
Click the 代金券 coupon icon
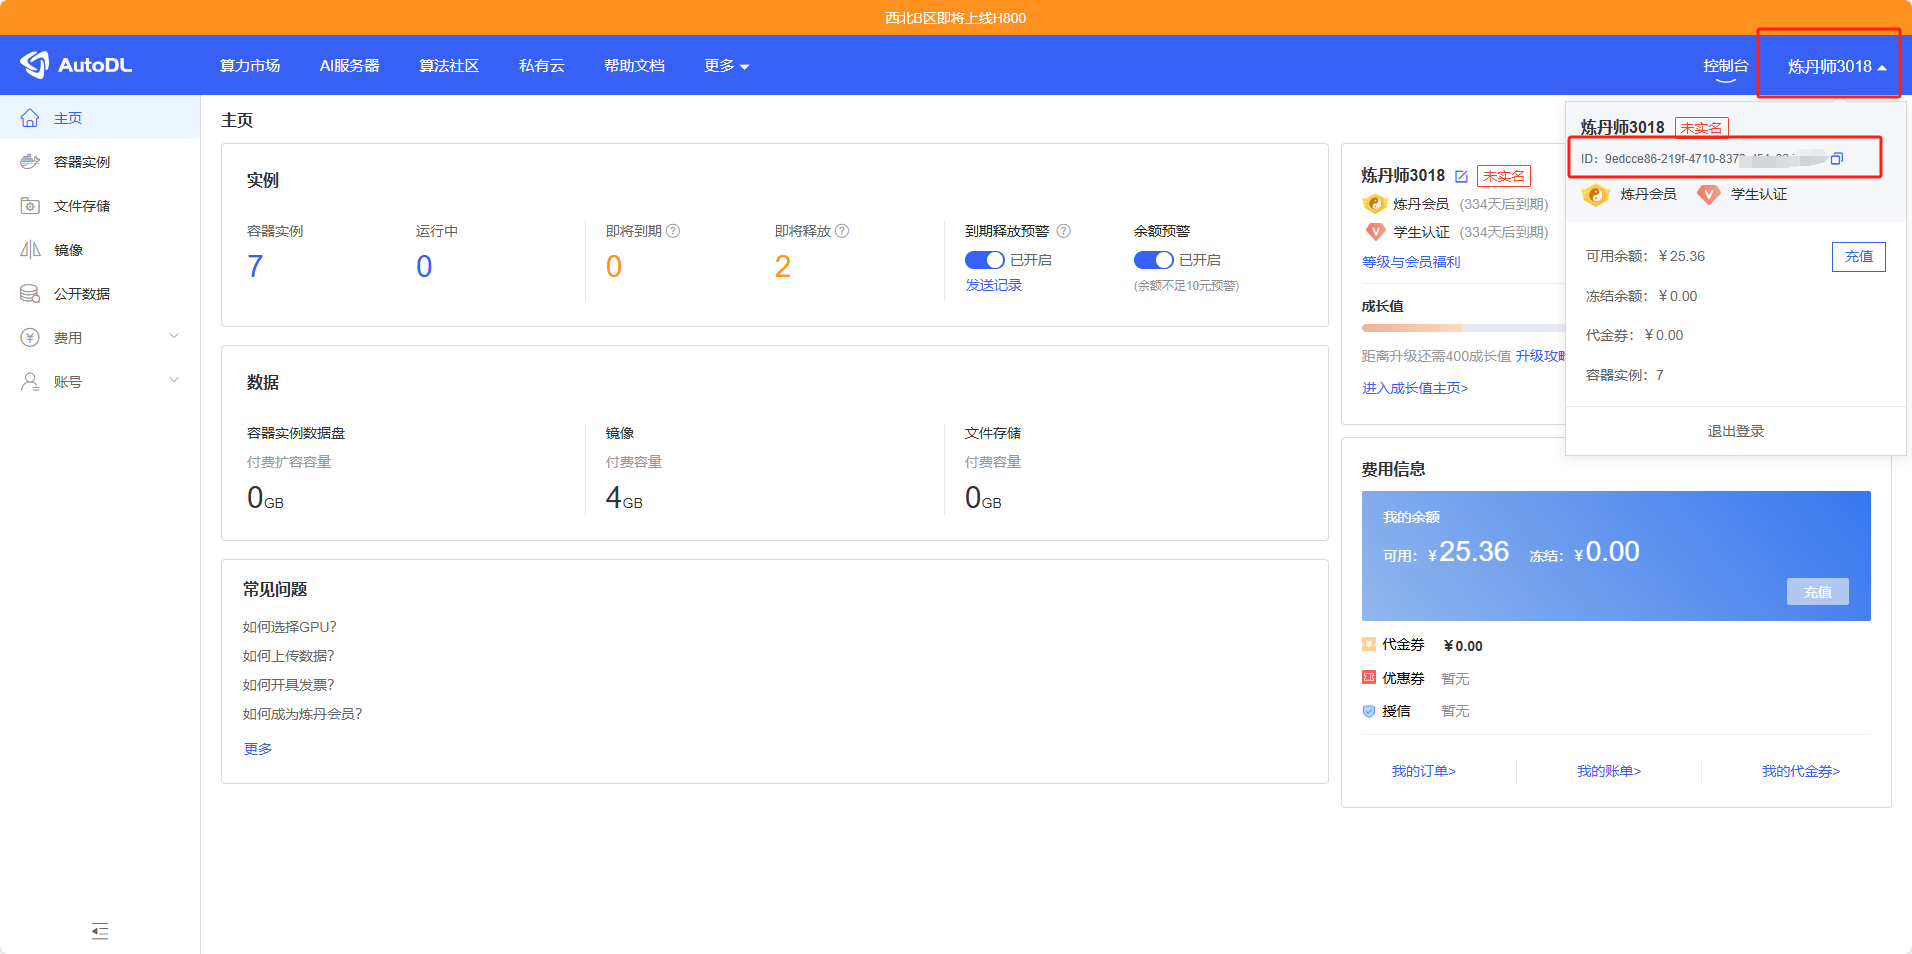[x=1369, y=644]
